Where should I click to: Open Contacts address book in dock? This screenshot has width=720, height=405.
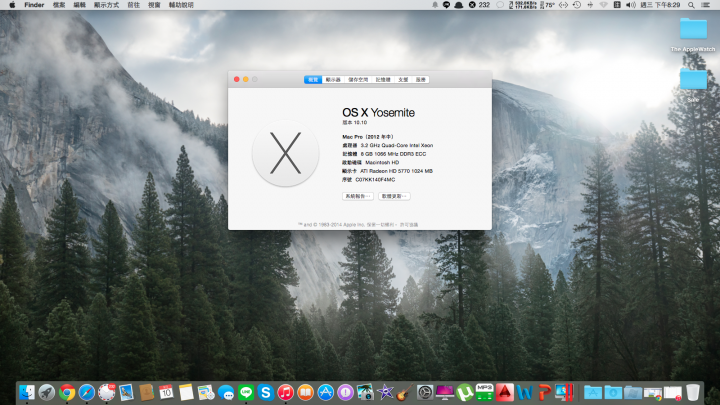point(146,393)
